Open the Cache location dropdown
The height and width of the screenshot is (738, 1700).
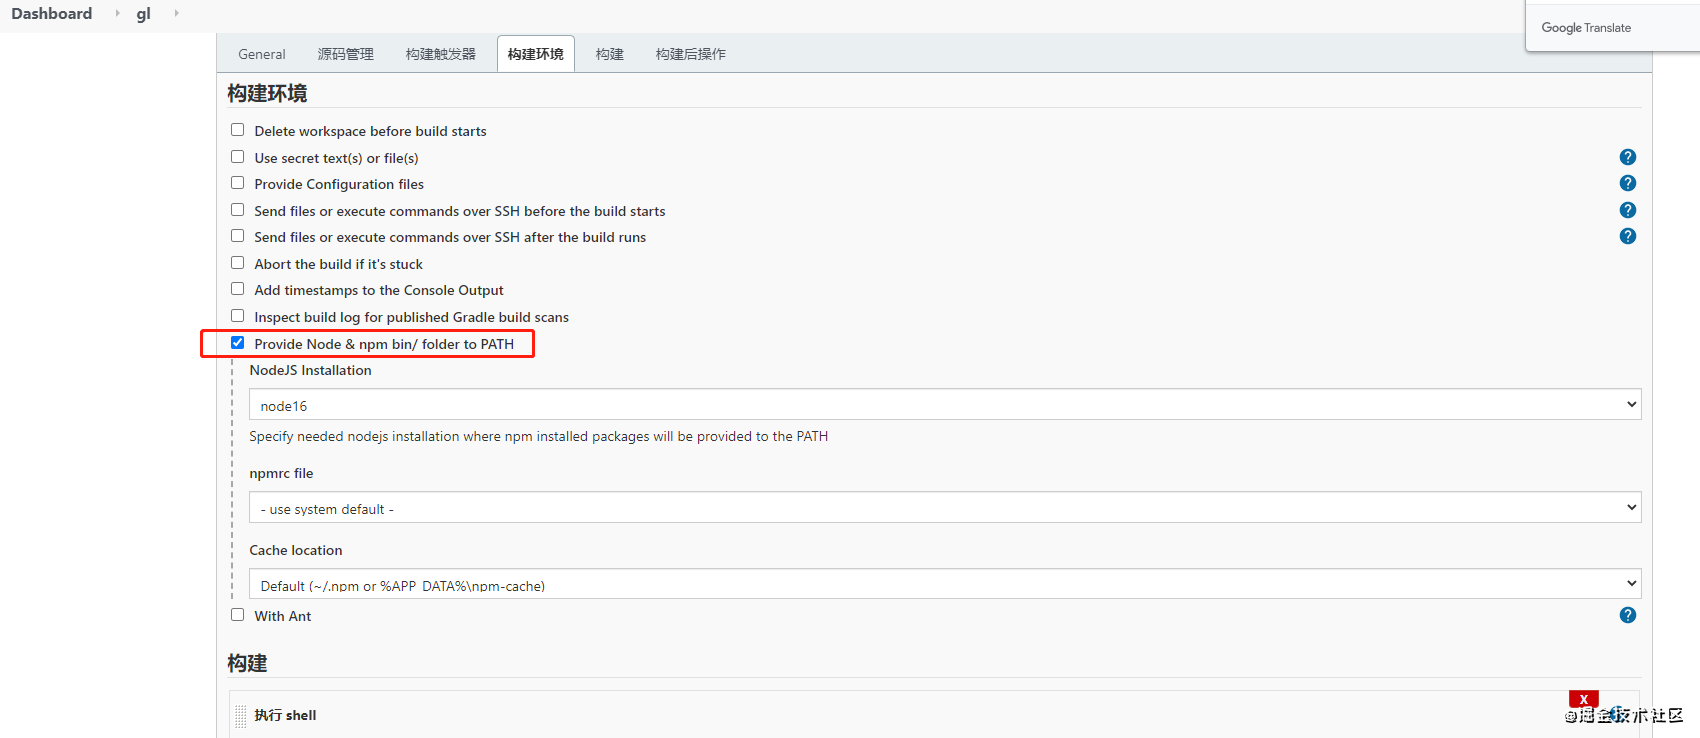[944, 584]
